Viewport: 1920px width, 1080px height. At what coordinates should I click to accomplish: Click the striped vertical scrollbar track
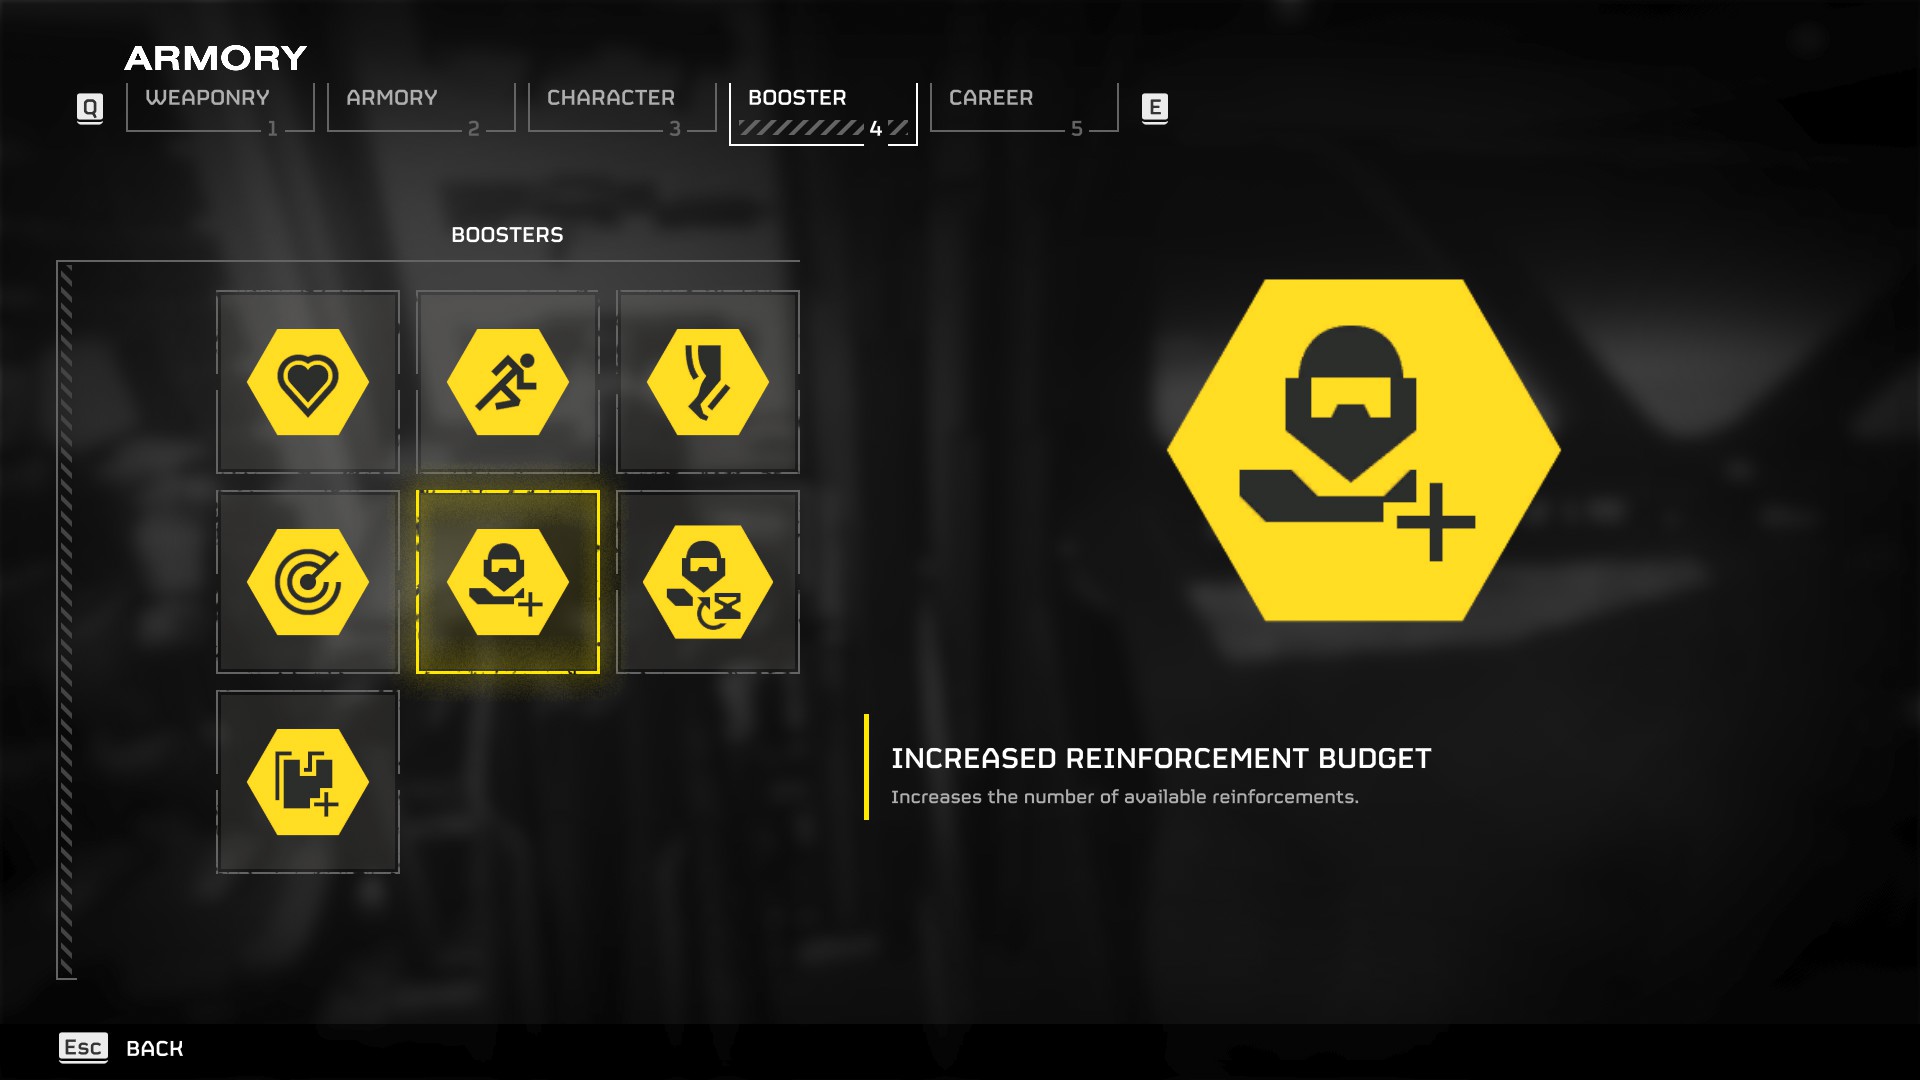66,620
